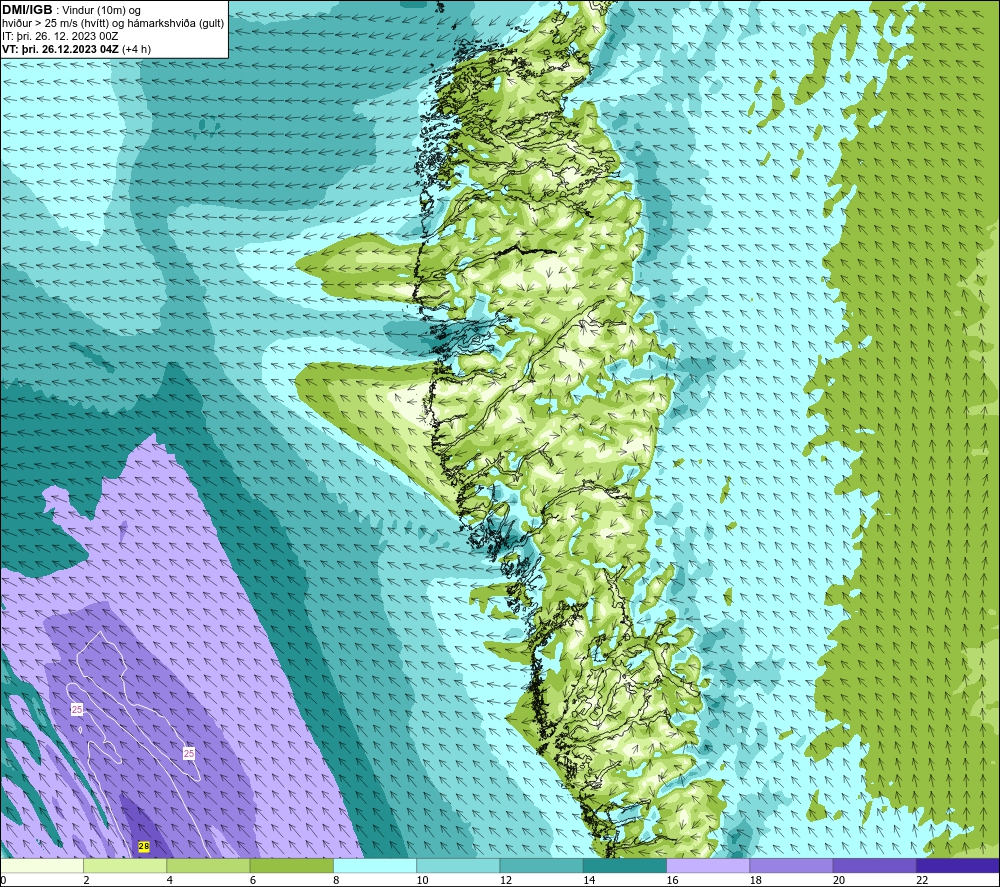Select the 8–10 m/s light cyan swatch
This screenshot has width=1000, height=887.
375,865
